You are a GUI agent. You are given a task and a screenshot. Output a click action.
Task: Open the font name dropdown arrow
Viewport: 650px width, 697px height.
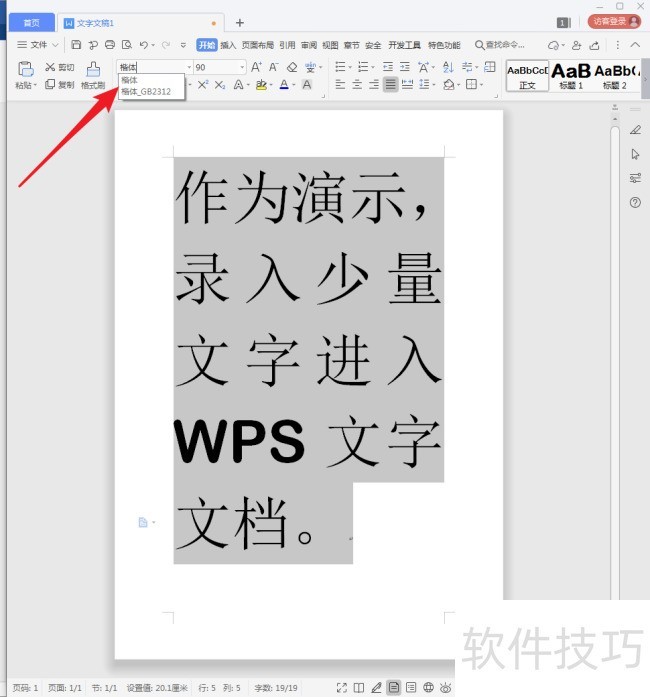[189, 67]
